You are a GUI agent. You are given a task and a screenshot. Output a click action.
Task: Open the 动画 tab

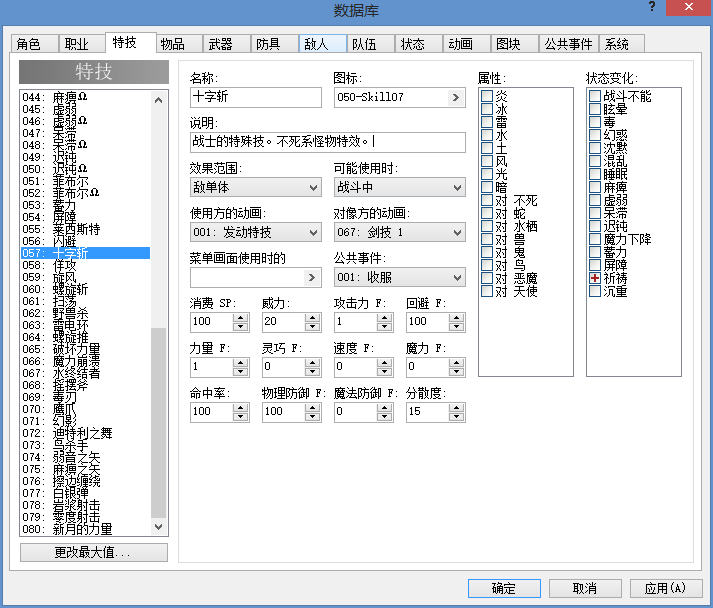point(467,44)
